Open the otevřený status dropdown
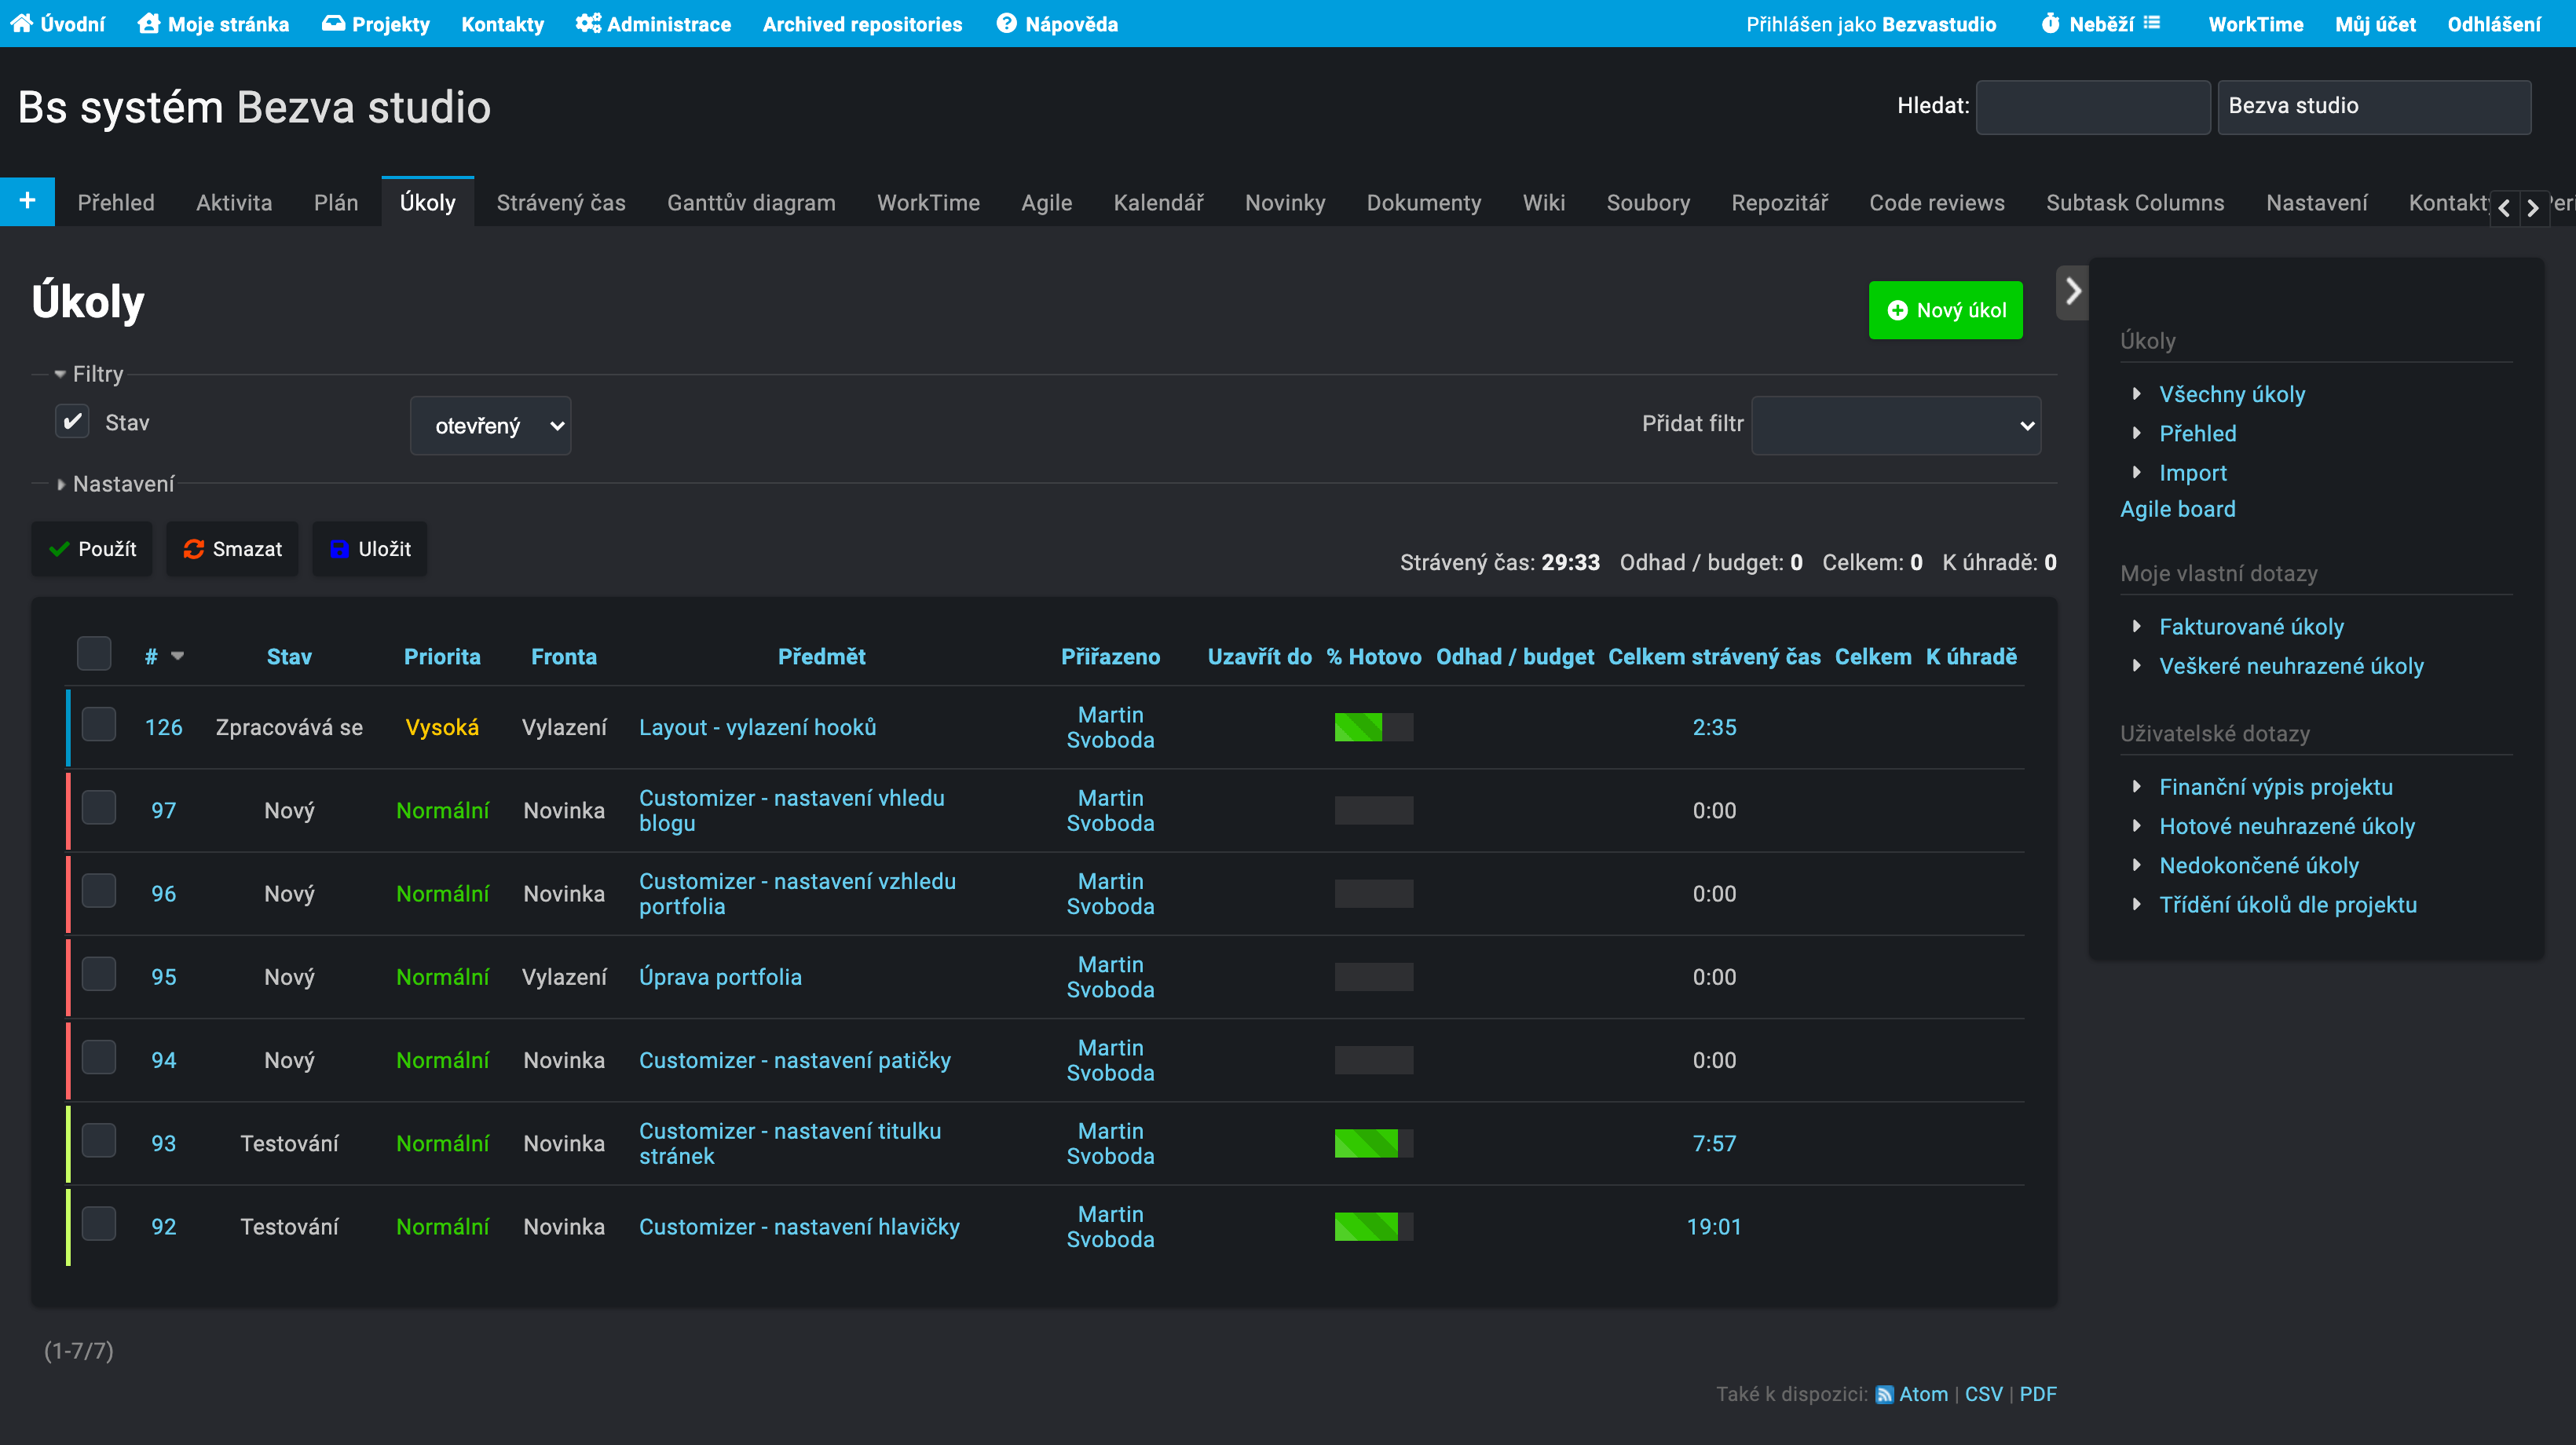The width and height of the screenshot is (2576, 1445). (x=490, y=426)
